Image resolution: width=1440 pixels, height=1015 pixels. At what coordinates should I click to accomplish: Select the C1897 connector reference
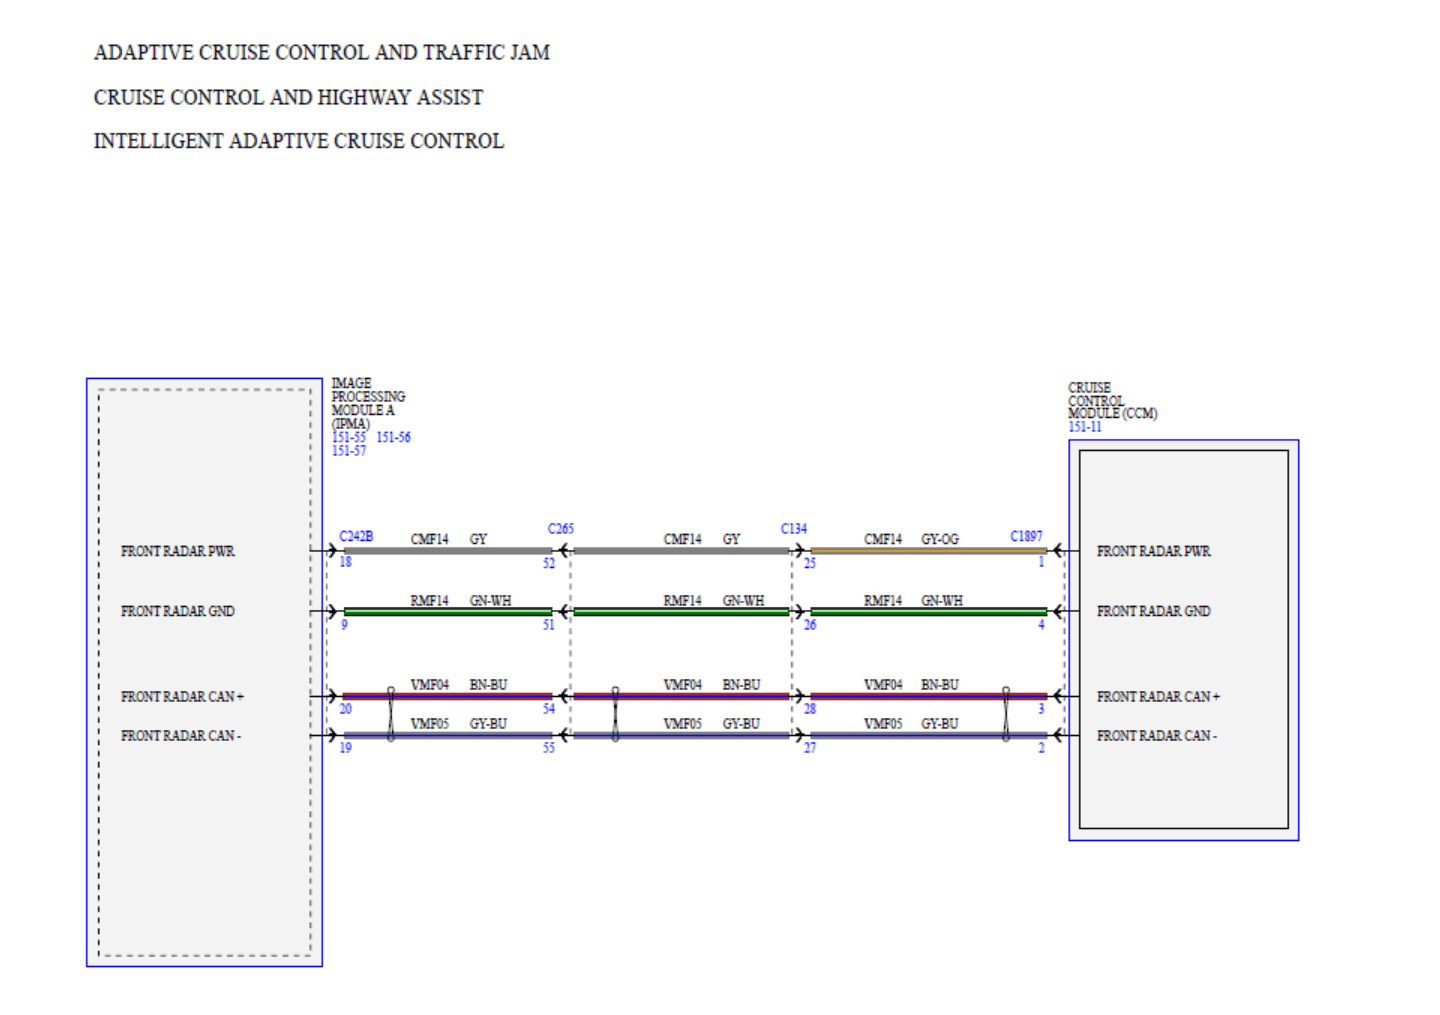pyautogui.click(x=1026, y=537)
